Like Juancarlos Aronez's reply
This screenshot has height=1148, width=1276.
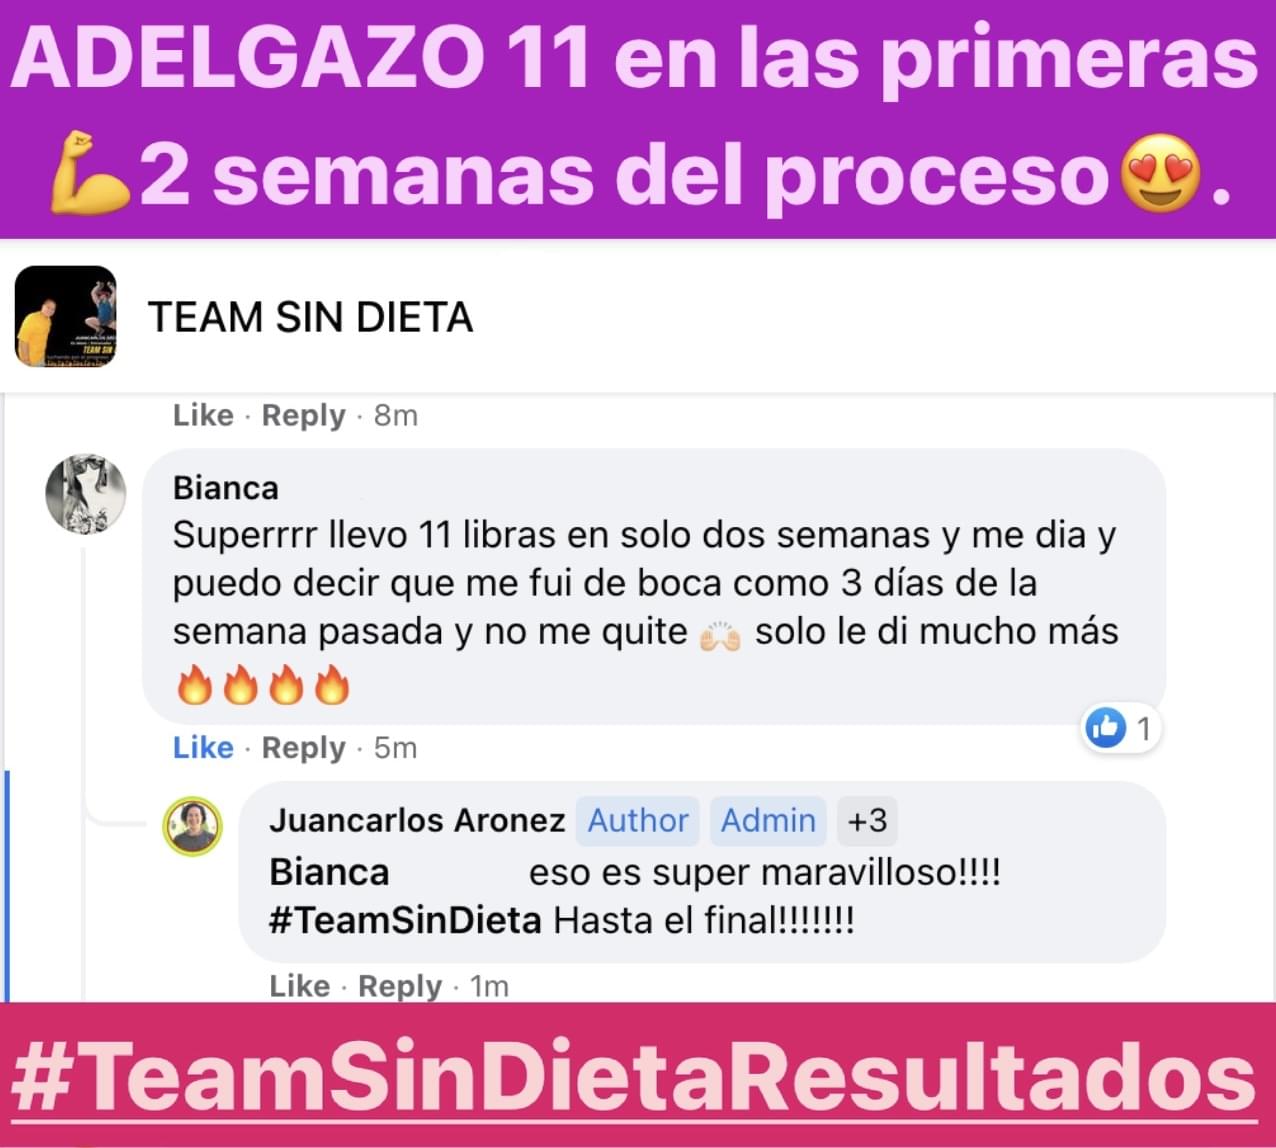click(300, 986)
